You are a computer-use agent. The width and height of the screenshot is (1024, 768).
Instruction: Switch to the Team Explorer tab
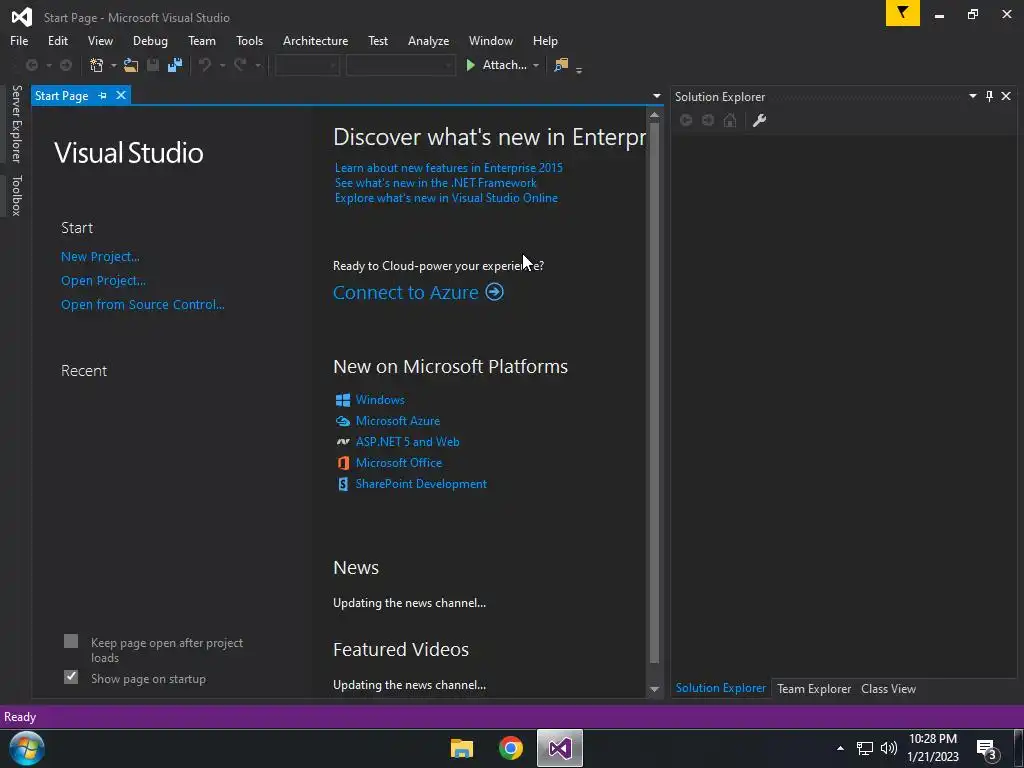[814, 688]
